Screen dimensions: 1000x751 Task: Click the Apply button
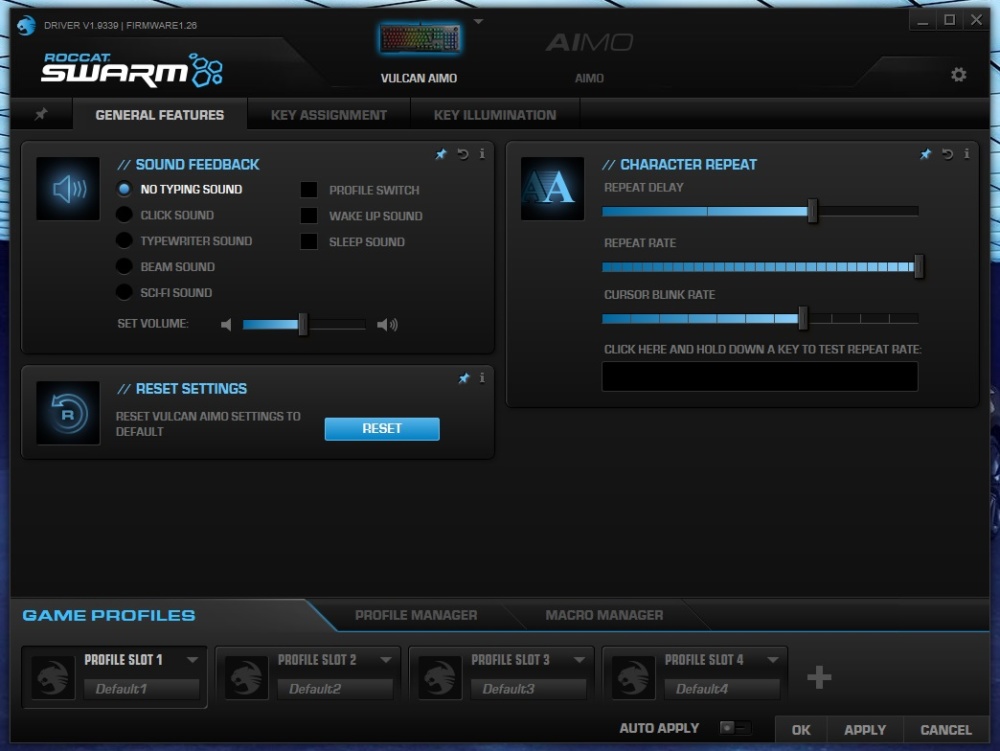click(865, 729)
